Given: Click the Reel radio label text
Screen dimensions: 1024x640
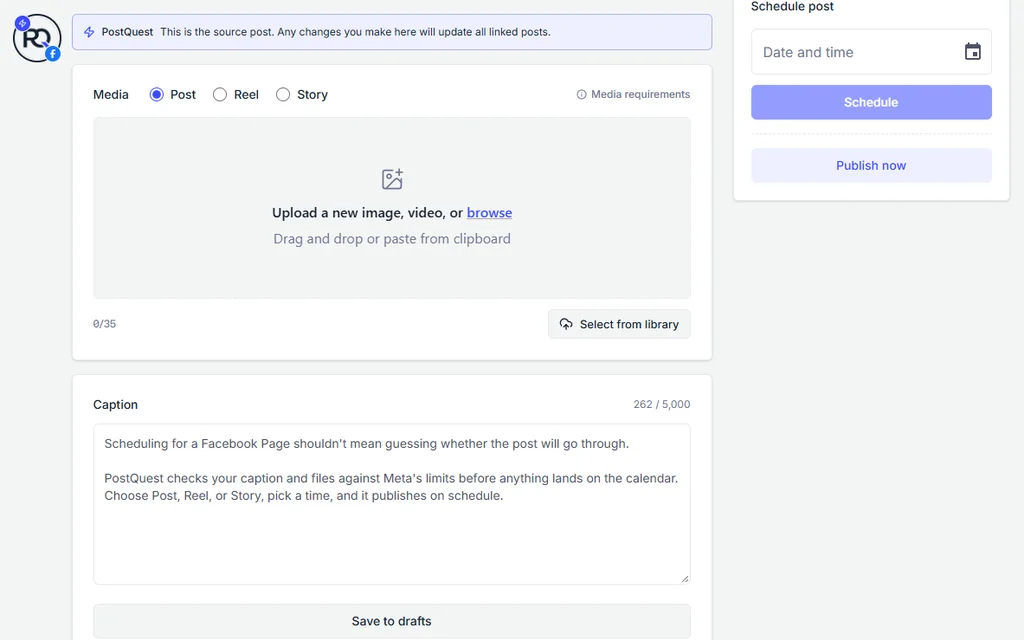Looking at the screenshot, I should pos(246,95).
